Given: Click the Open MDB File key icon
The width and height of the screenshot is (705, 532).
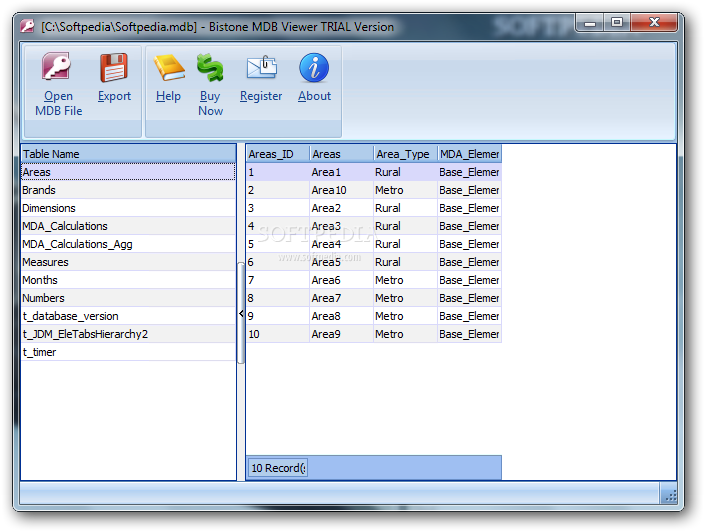Looking at the screenshot, I should (x=56, y=67).
